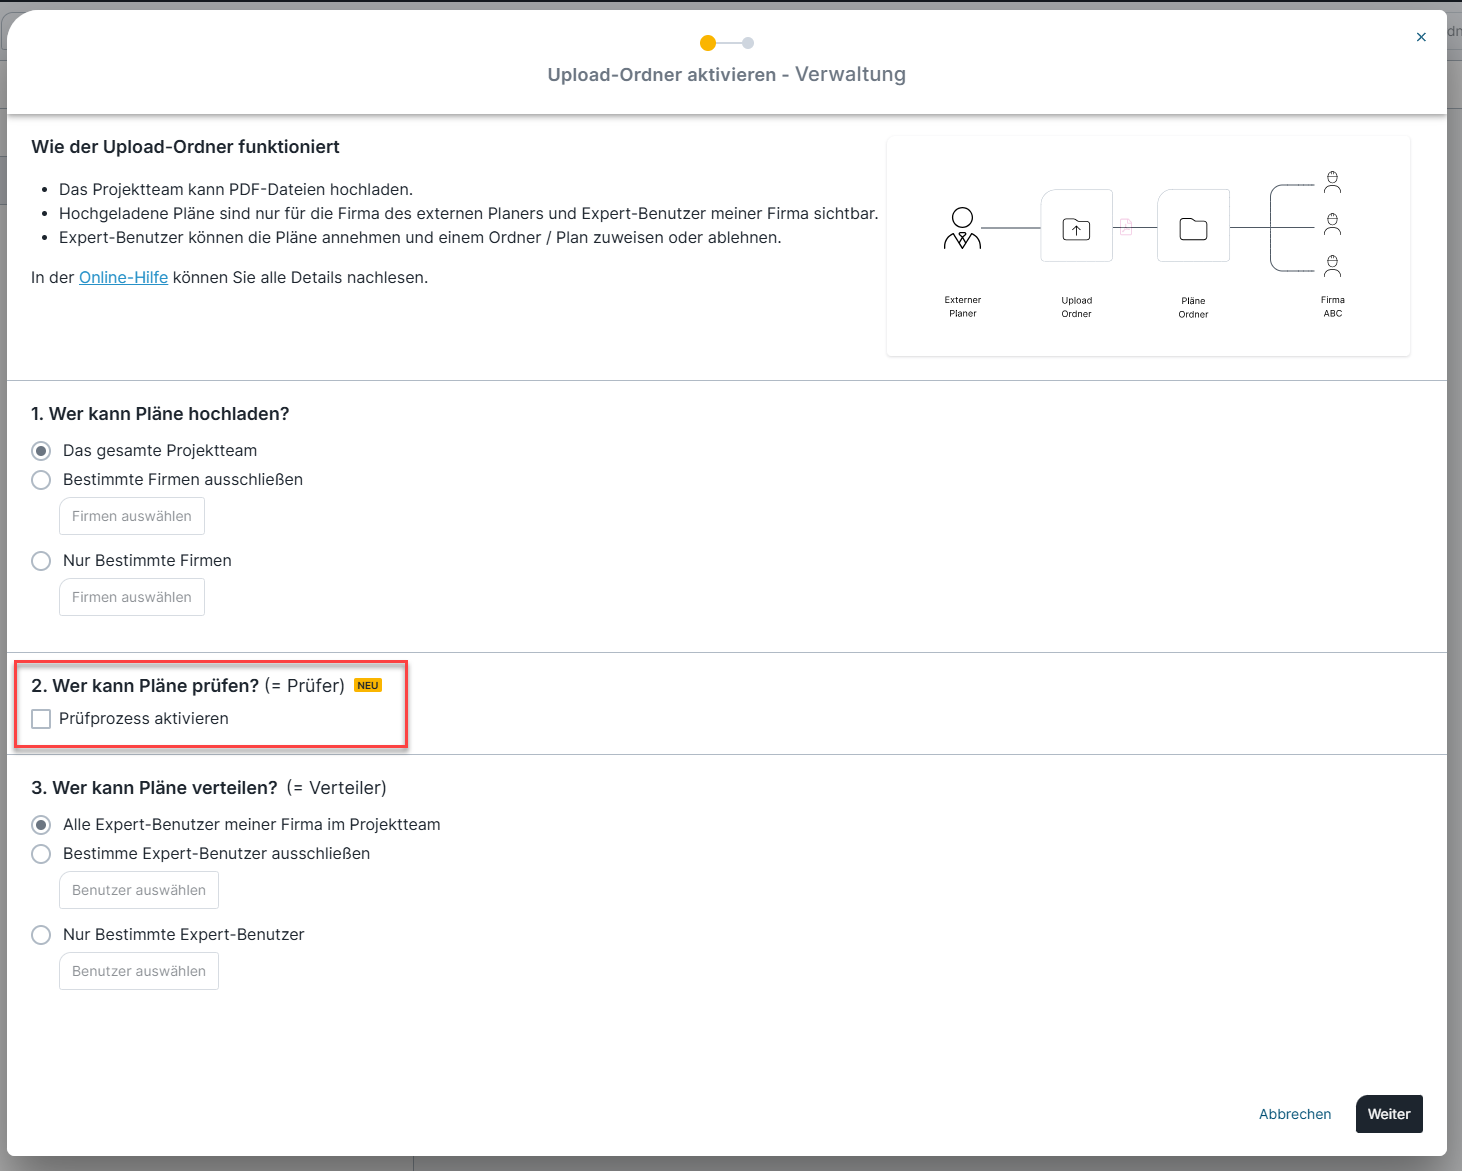
Task: Click the yellow NEU badge
Action: click(368, 685)
